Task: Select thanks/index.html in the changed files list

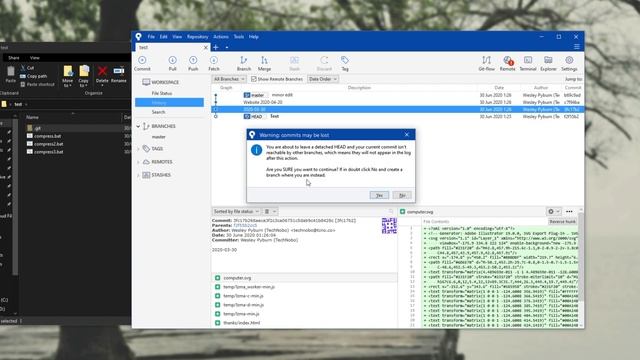Action: click(304, 323)
